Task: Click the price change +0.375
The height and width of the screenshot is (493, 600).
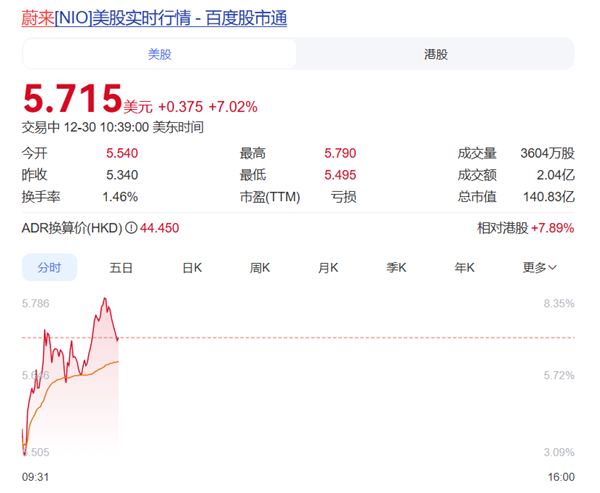Action: click(180, 107)
